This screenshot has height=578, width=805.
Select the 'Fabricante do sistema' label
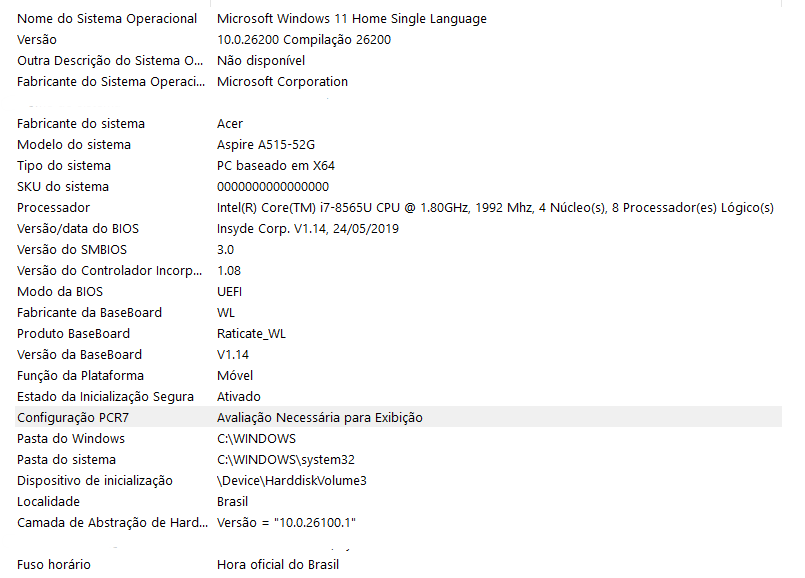click(x=81, y=124)
